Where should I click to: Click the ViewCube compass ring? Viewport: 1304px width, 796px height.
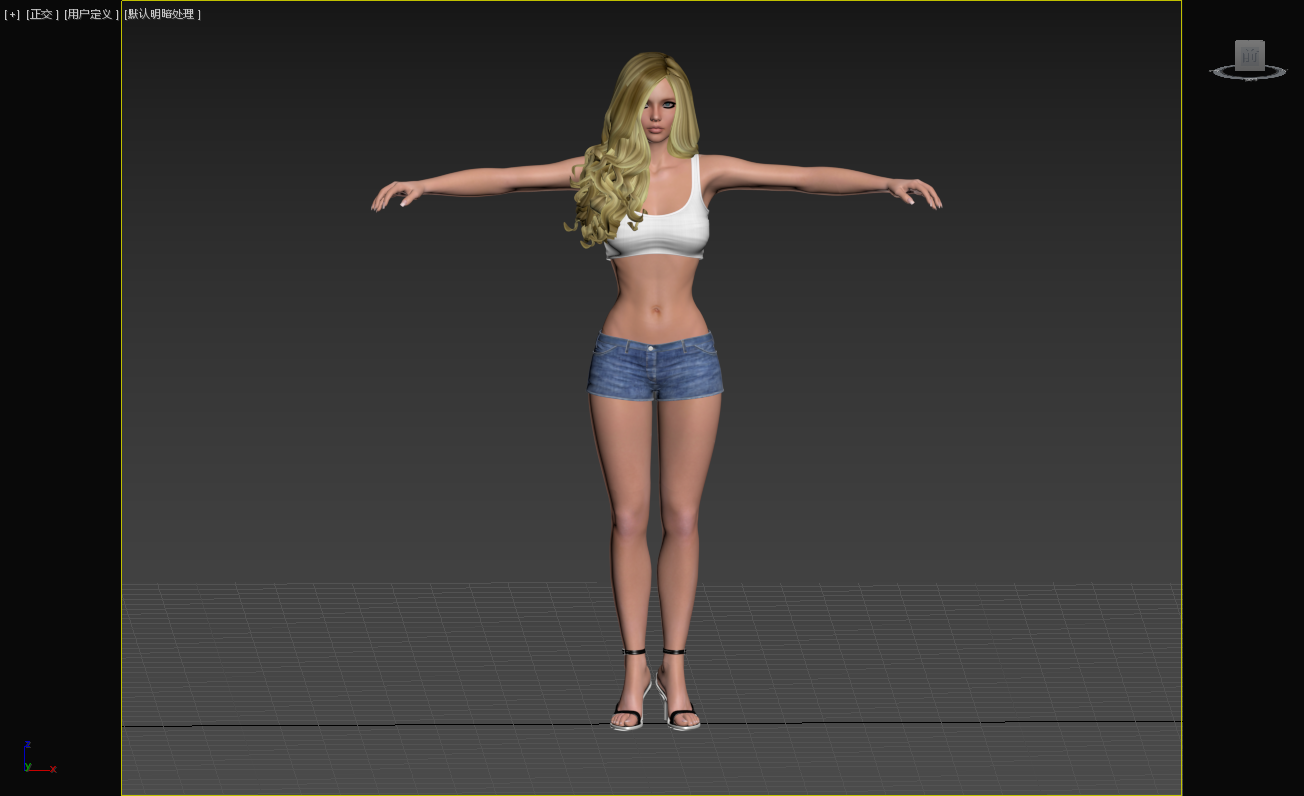coord(1220,72)
